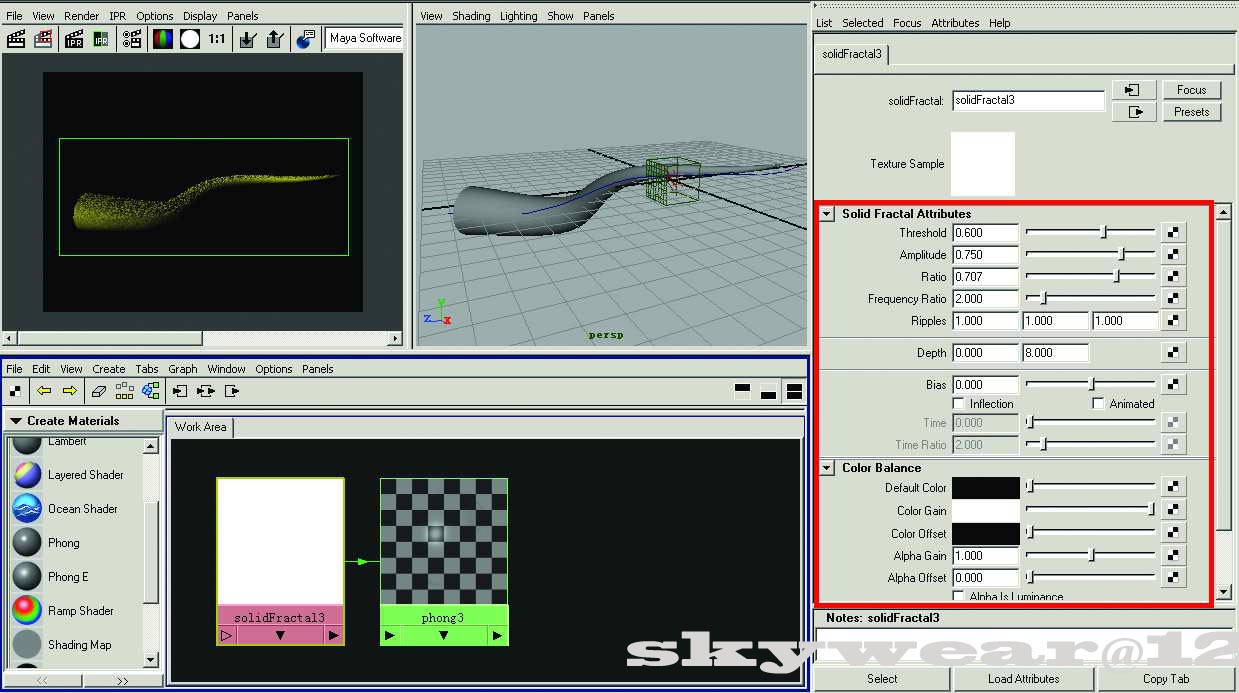
Task: Click Hypershade input and output connections icon
Action: pos(206,390)
